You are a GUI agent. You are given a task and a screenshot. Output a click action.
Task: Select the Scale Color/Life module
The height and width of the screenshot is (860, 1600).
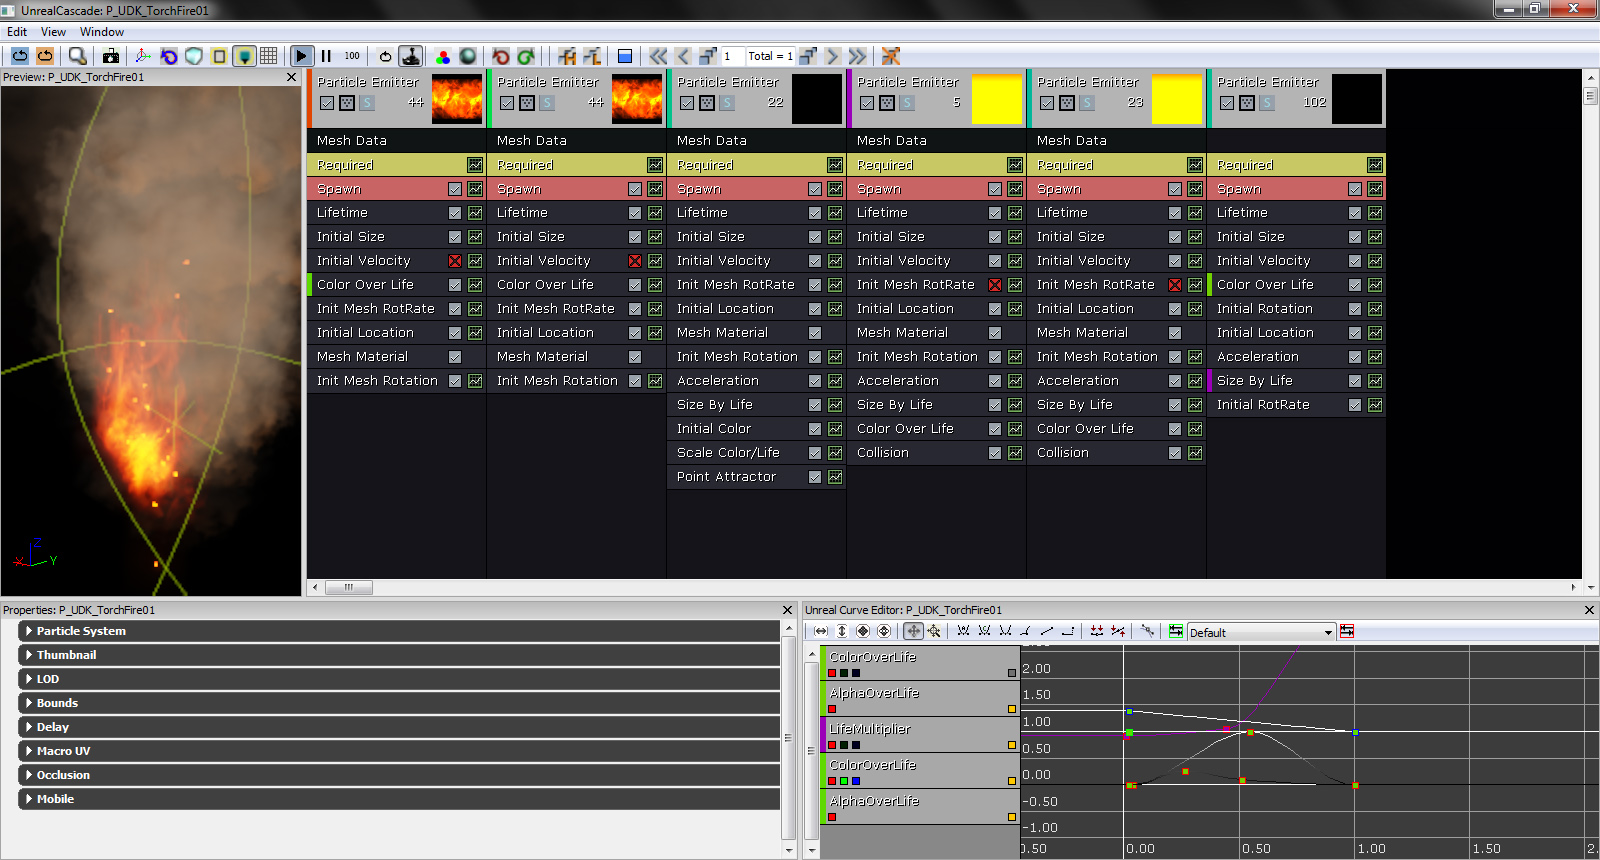[x=728, y=453]
